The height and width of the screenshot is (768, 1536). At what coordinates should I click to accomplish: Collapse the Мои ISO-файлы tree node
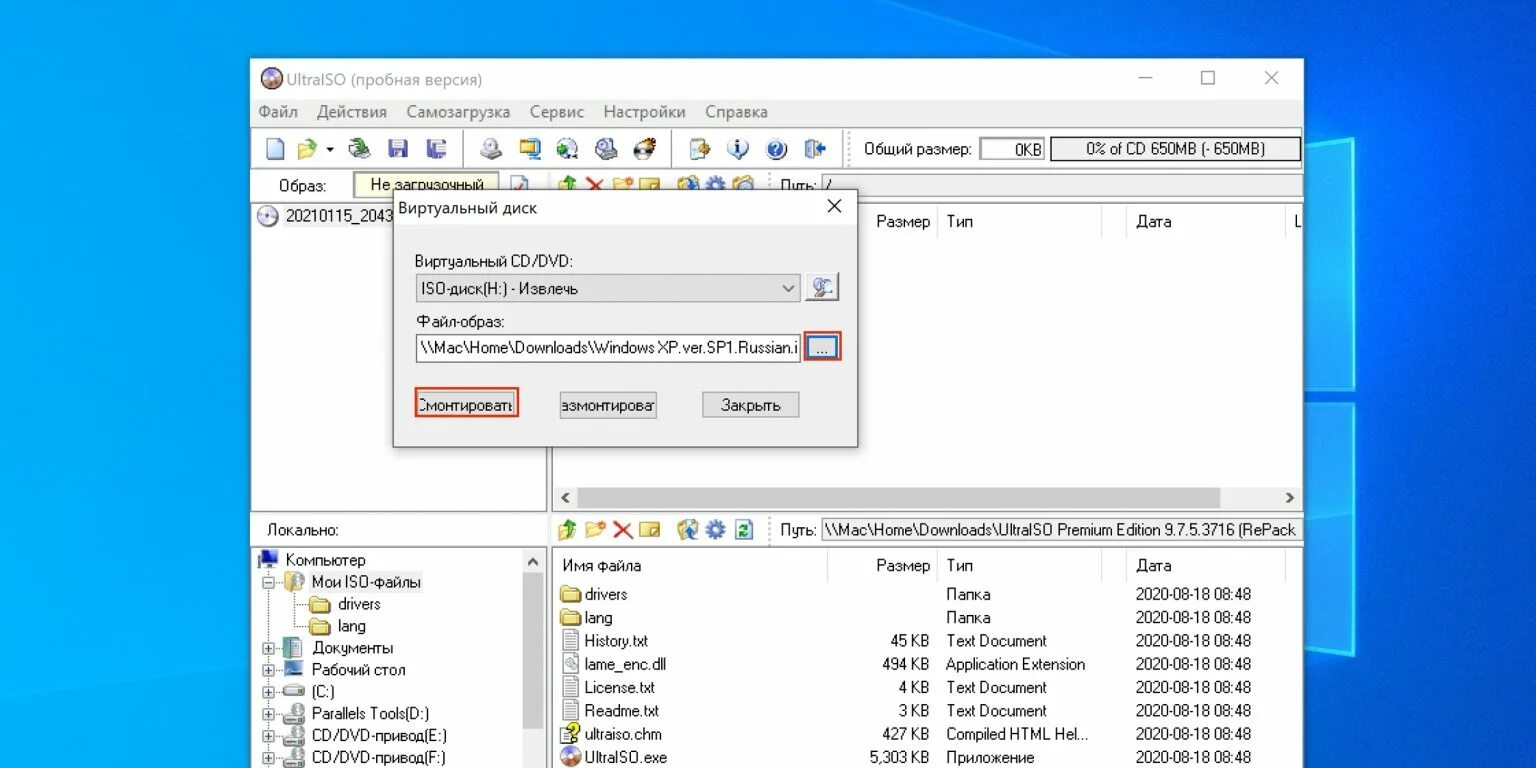[268, 582]
